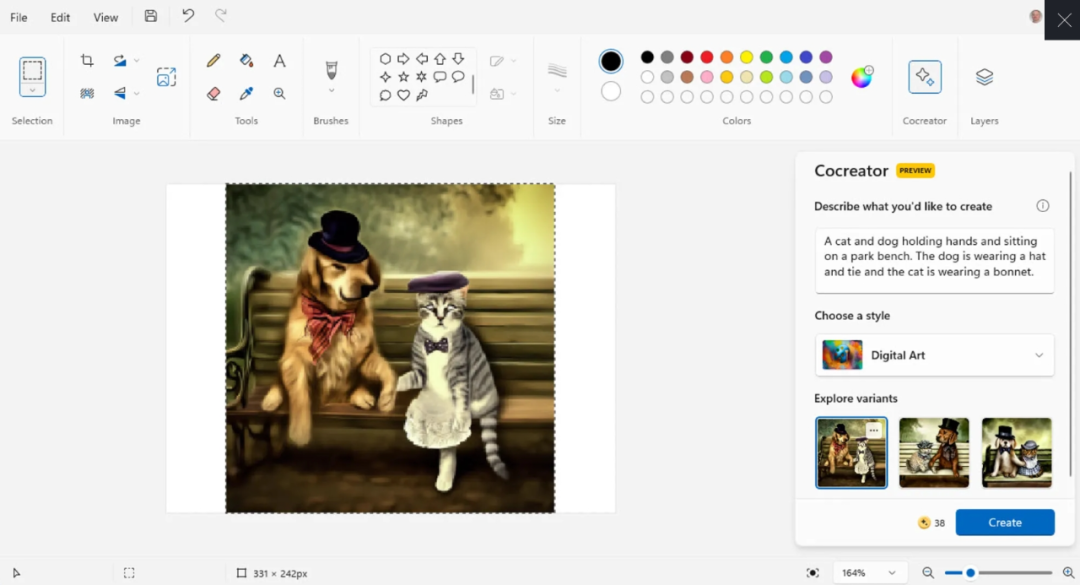Pick the Eraser tool
This screenshot has height=585, width=1080.
click(214, 93)
